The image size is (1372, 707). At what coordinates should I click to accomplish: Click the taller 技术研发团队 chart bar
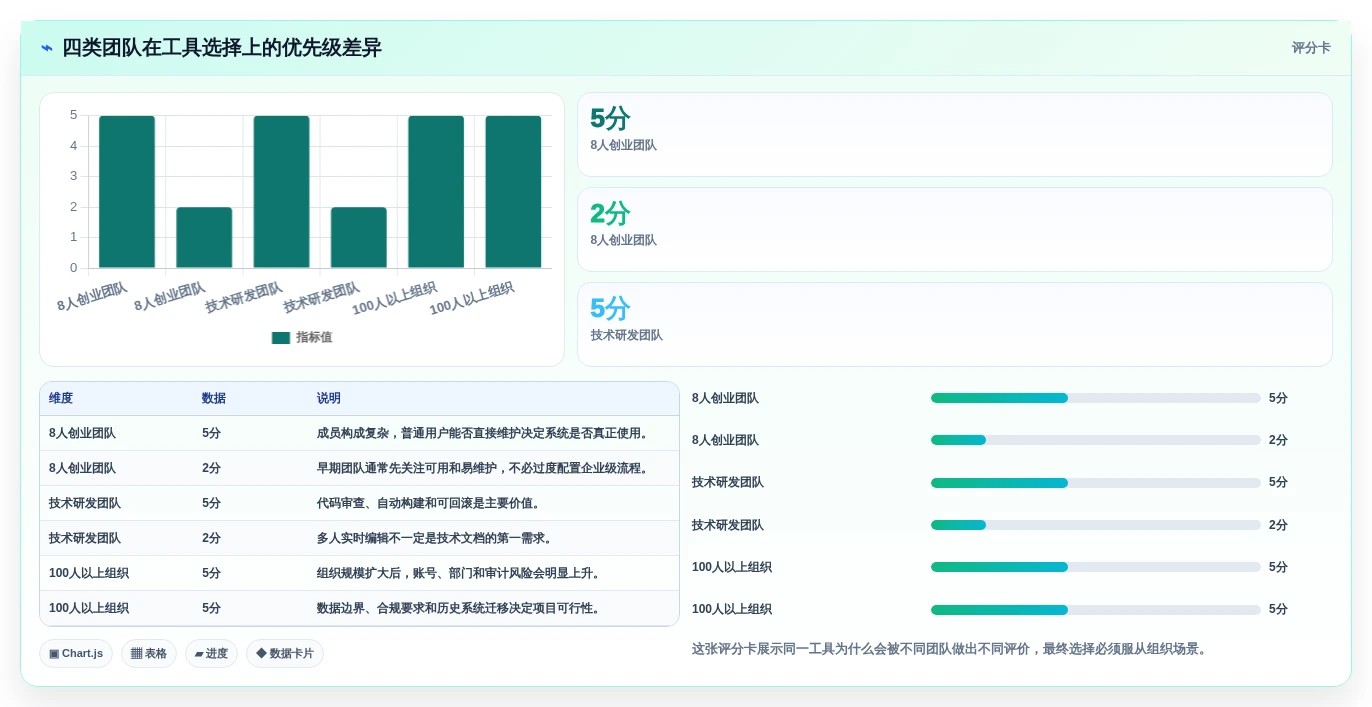pos(281,192)
